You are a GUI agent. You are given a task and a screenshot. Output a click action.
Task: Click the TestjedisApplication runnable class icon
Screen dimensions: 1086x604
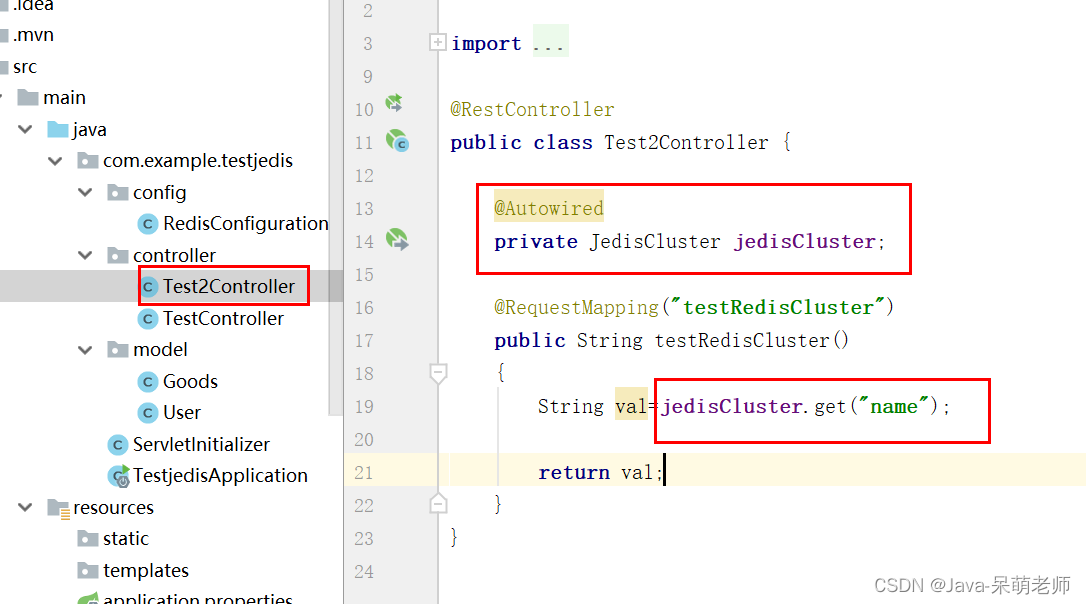coord(118,476)
